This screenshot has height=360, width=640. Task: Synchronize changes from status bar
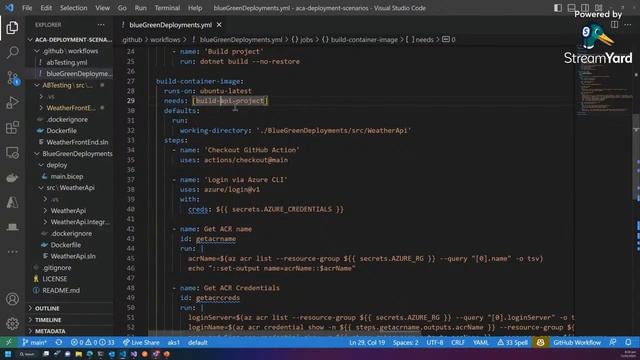59,342
